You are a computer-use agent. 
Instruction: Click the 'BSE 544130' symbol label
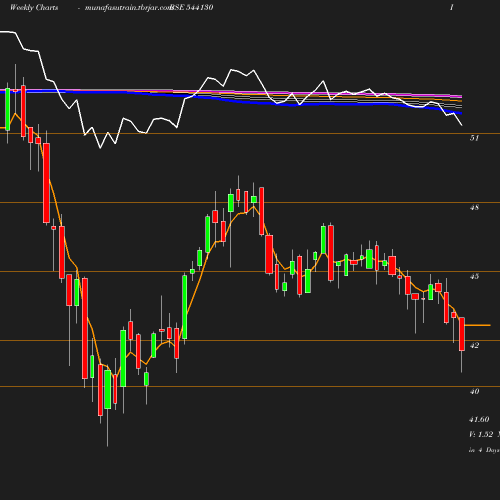(192, 7)
